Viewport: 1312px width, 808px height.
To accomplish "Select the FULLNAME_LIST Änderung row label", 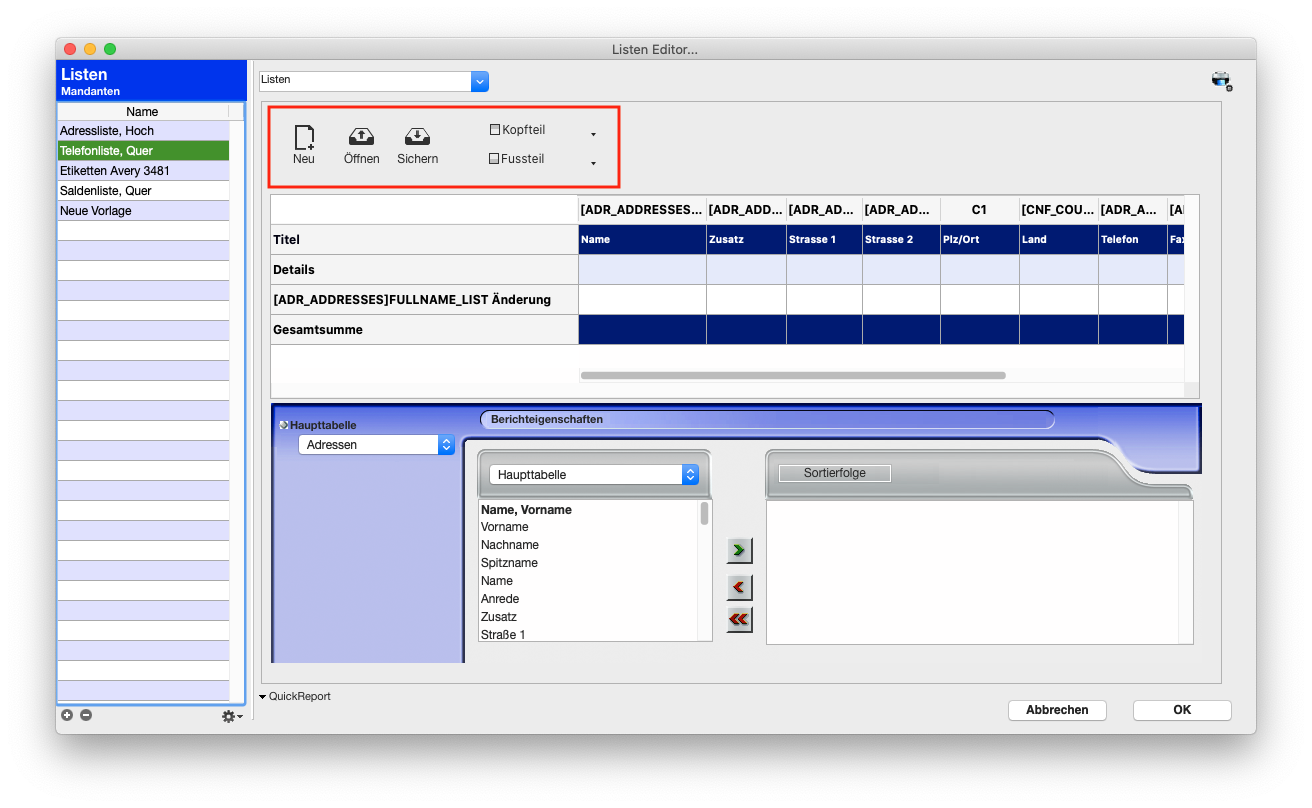I will coord(425,300).
